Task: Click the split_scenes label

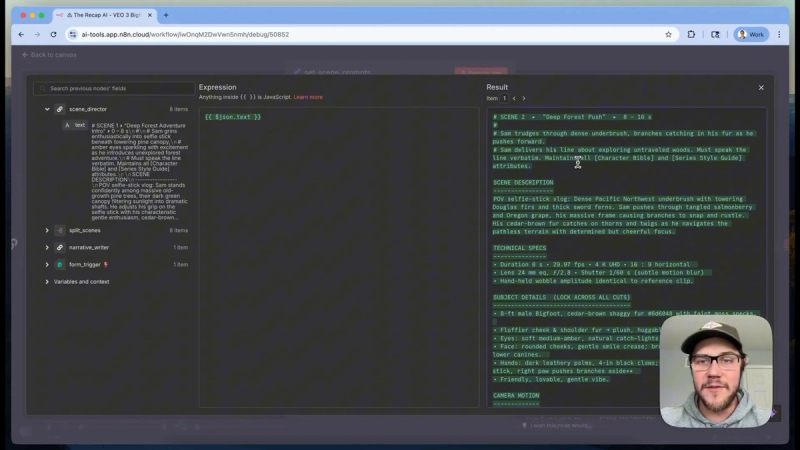Action: pos(85,231)
